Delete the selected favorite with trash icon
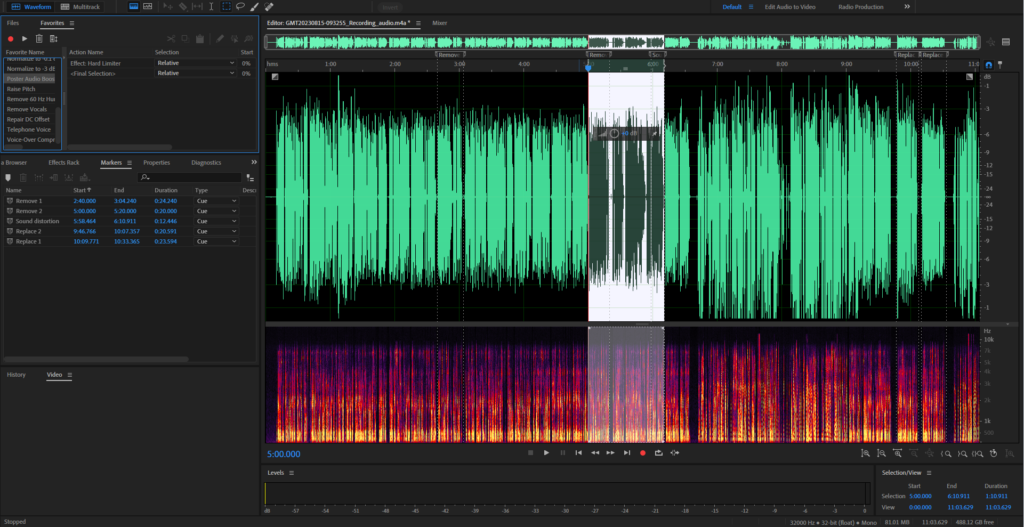Viewport: 1024px width, 527px height. 39,39
